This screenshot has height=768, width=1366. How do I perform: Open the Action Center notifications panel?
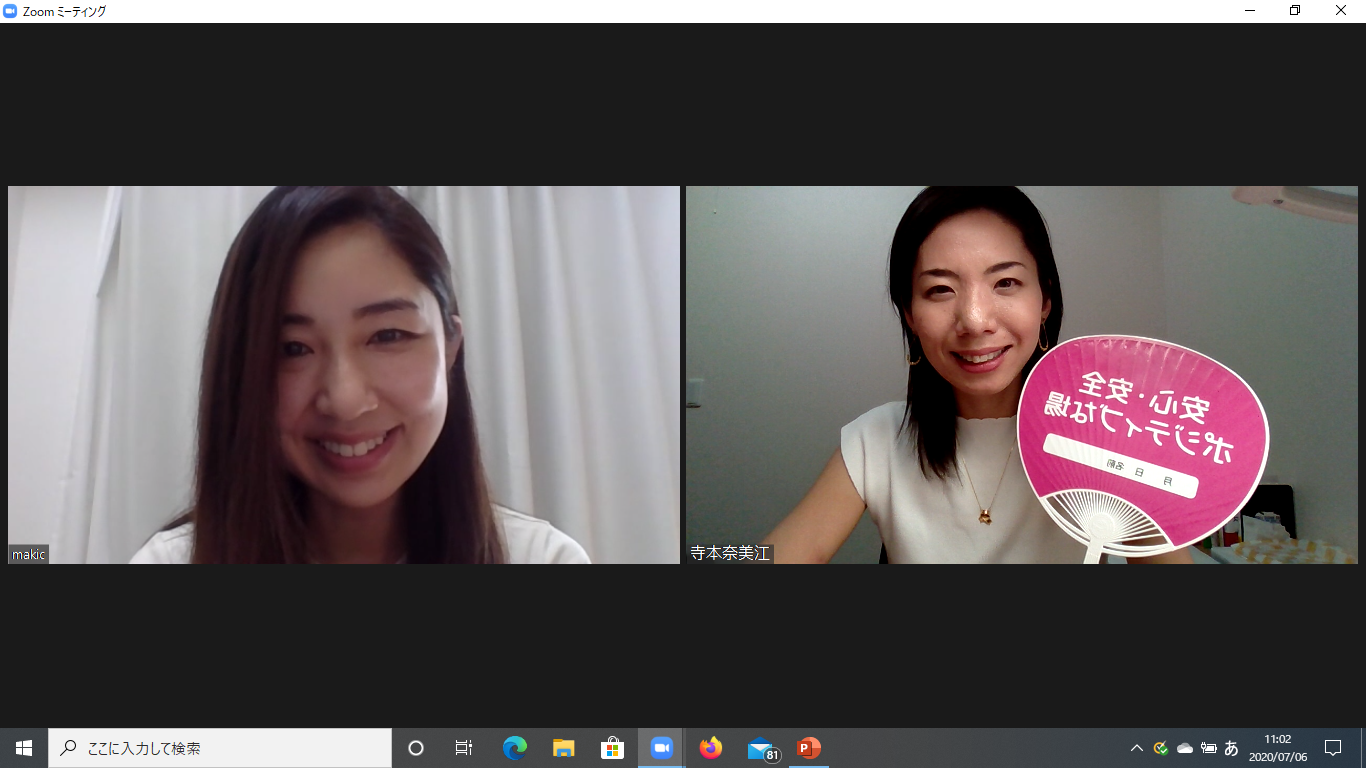1332,748
